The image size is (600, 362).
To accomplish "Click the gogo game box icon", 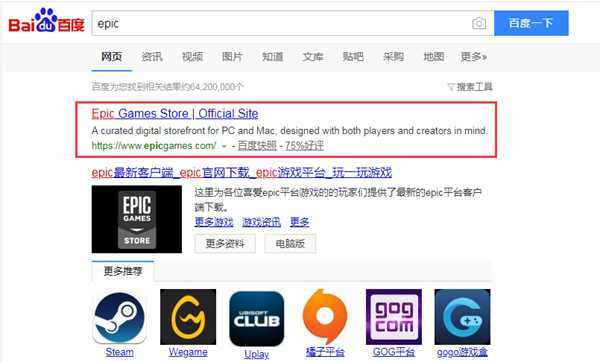I will coord(462,317).
